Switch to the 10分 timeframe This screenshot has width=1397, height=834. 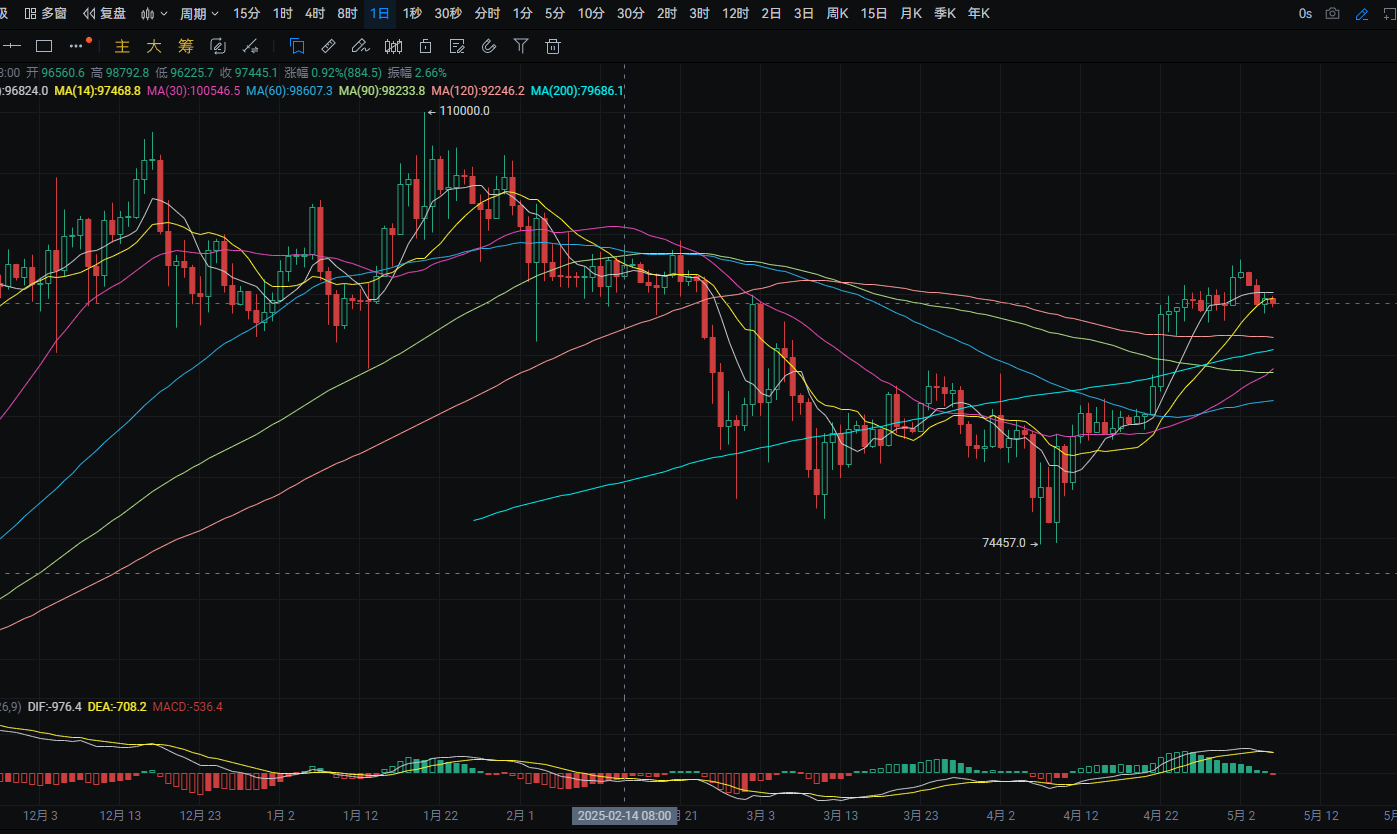click(591, 13)
